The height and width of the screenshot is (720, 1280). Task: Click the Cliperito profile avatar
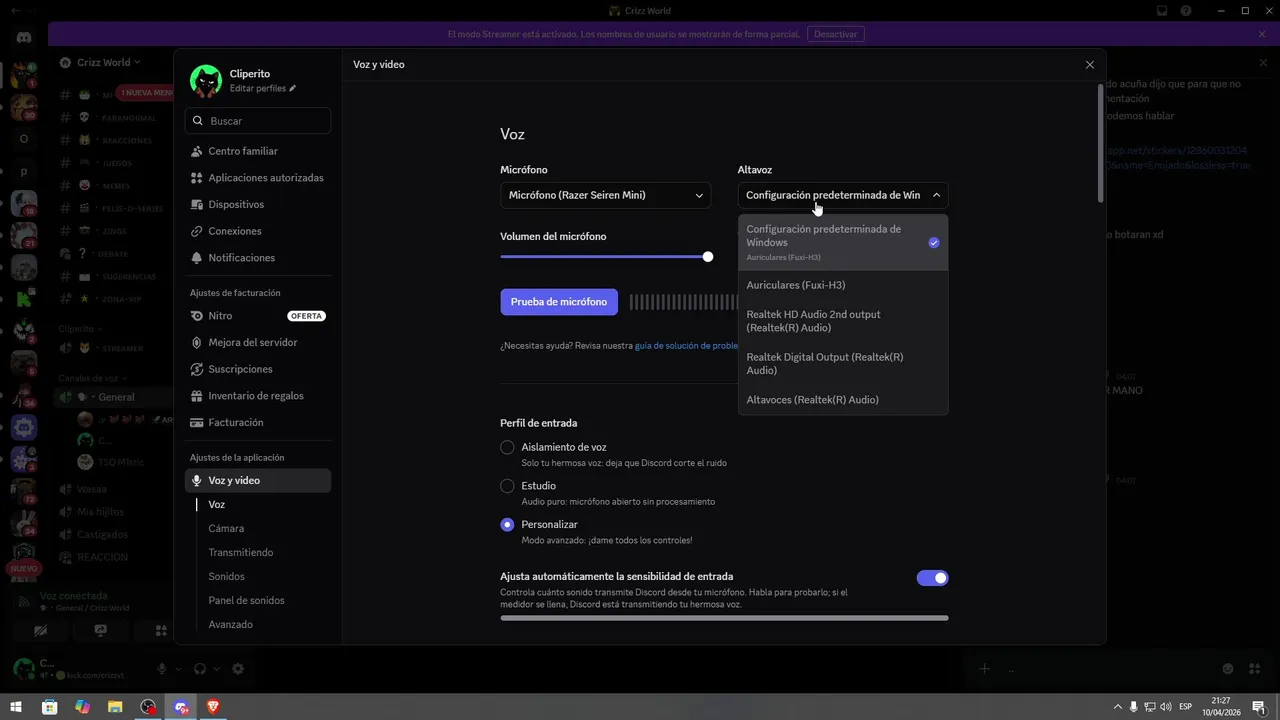pos(206,81)
